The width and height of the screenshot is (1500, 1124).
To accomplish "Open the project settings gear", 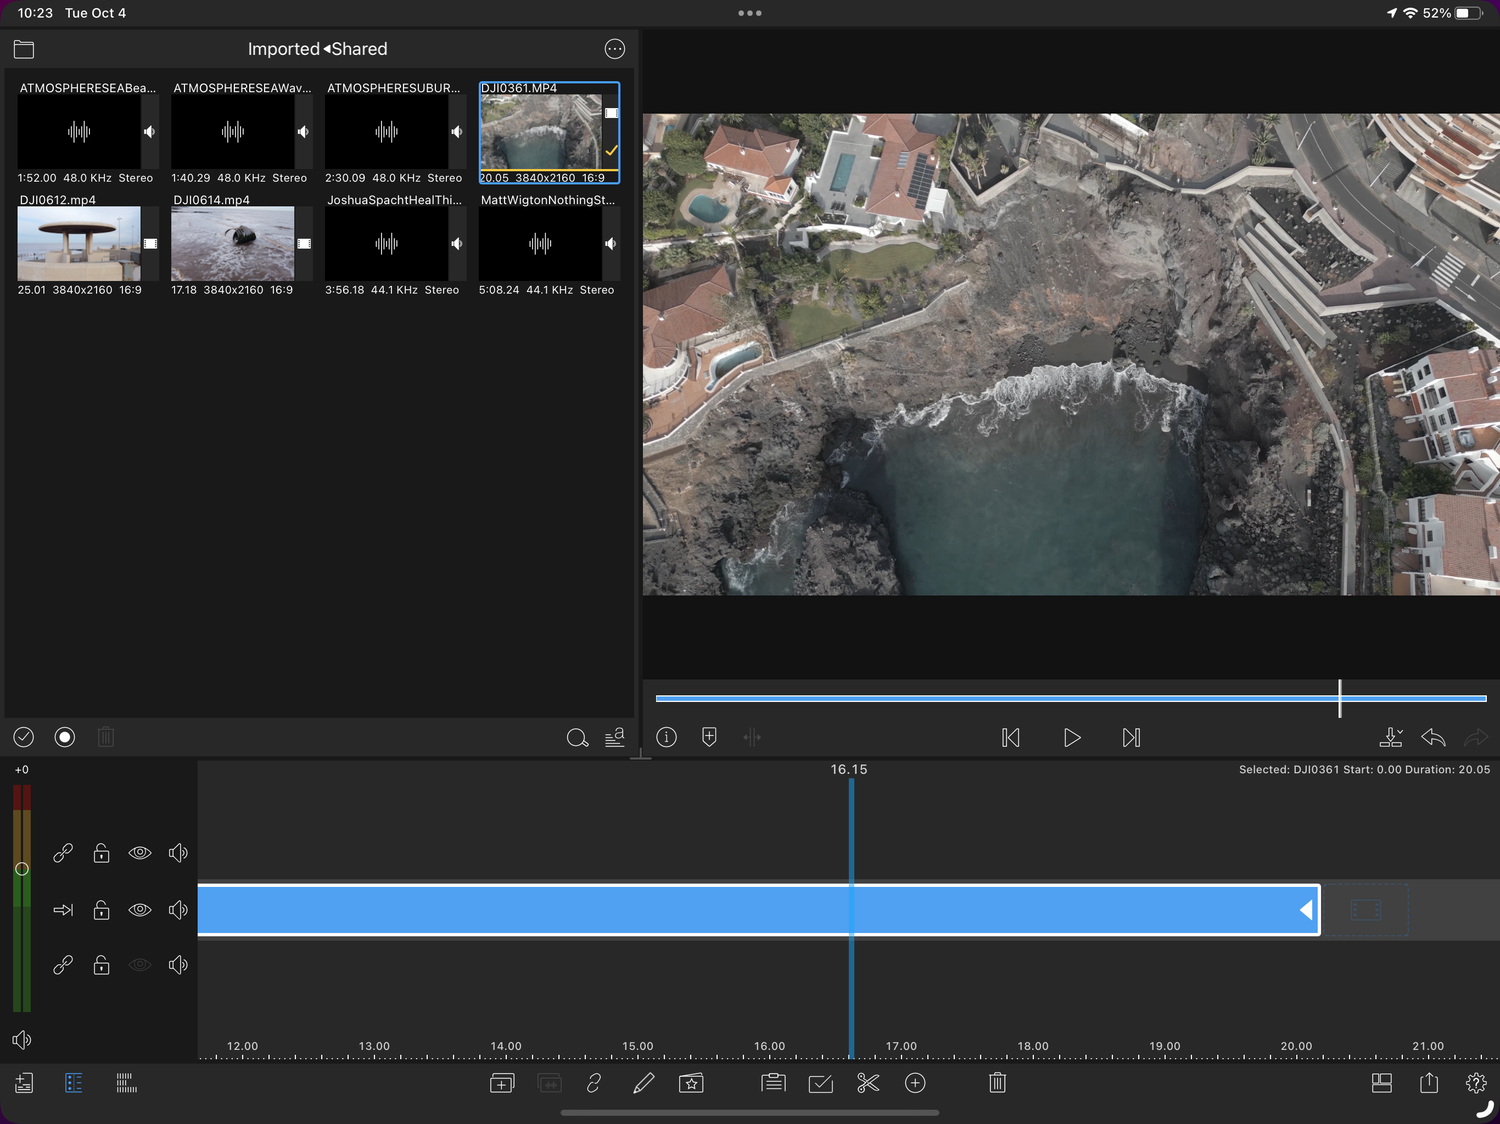I will pyautogui.click(x=1476, y=1083).
